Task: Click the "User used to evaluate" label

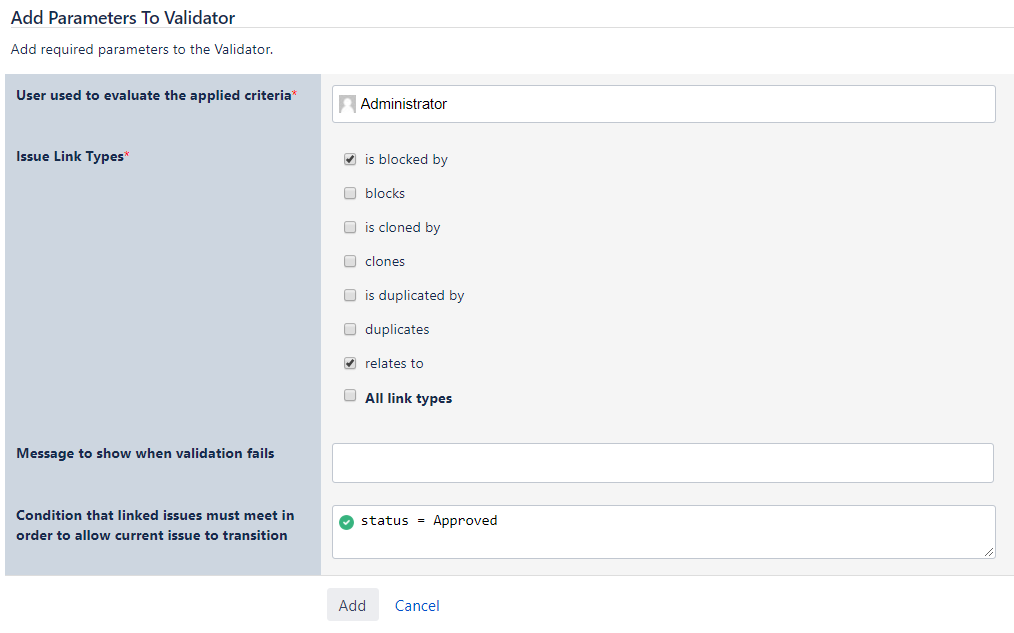Action: (x=154, y=95)
